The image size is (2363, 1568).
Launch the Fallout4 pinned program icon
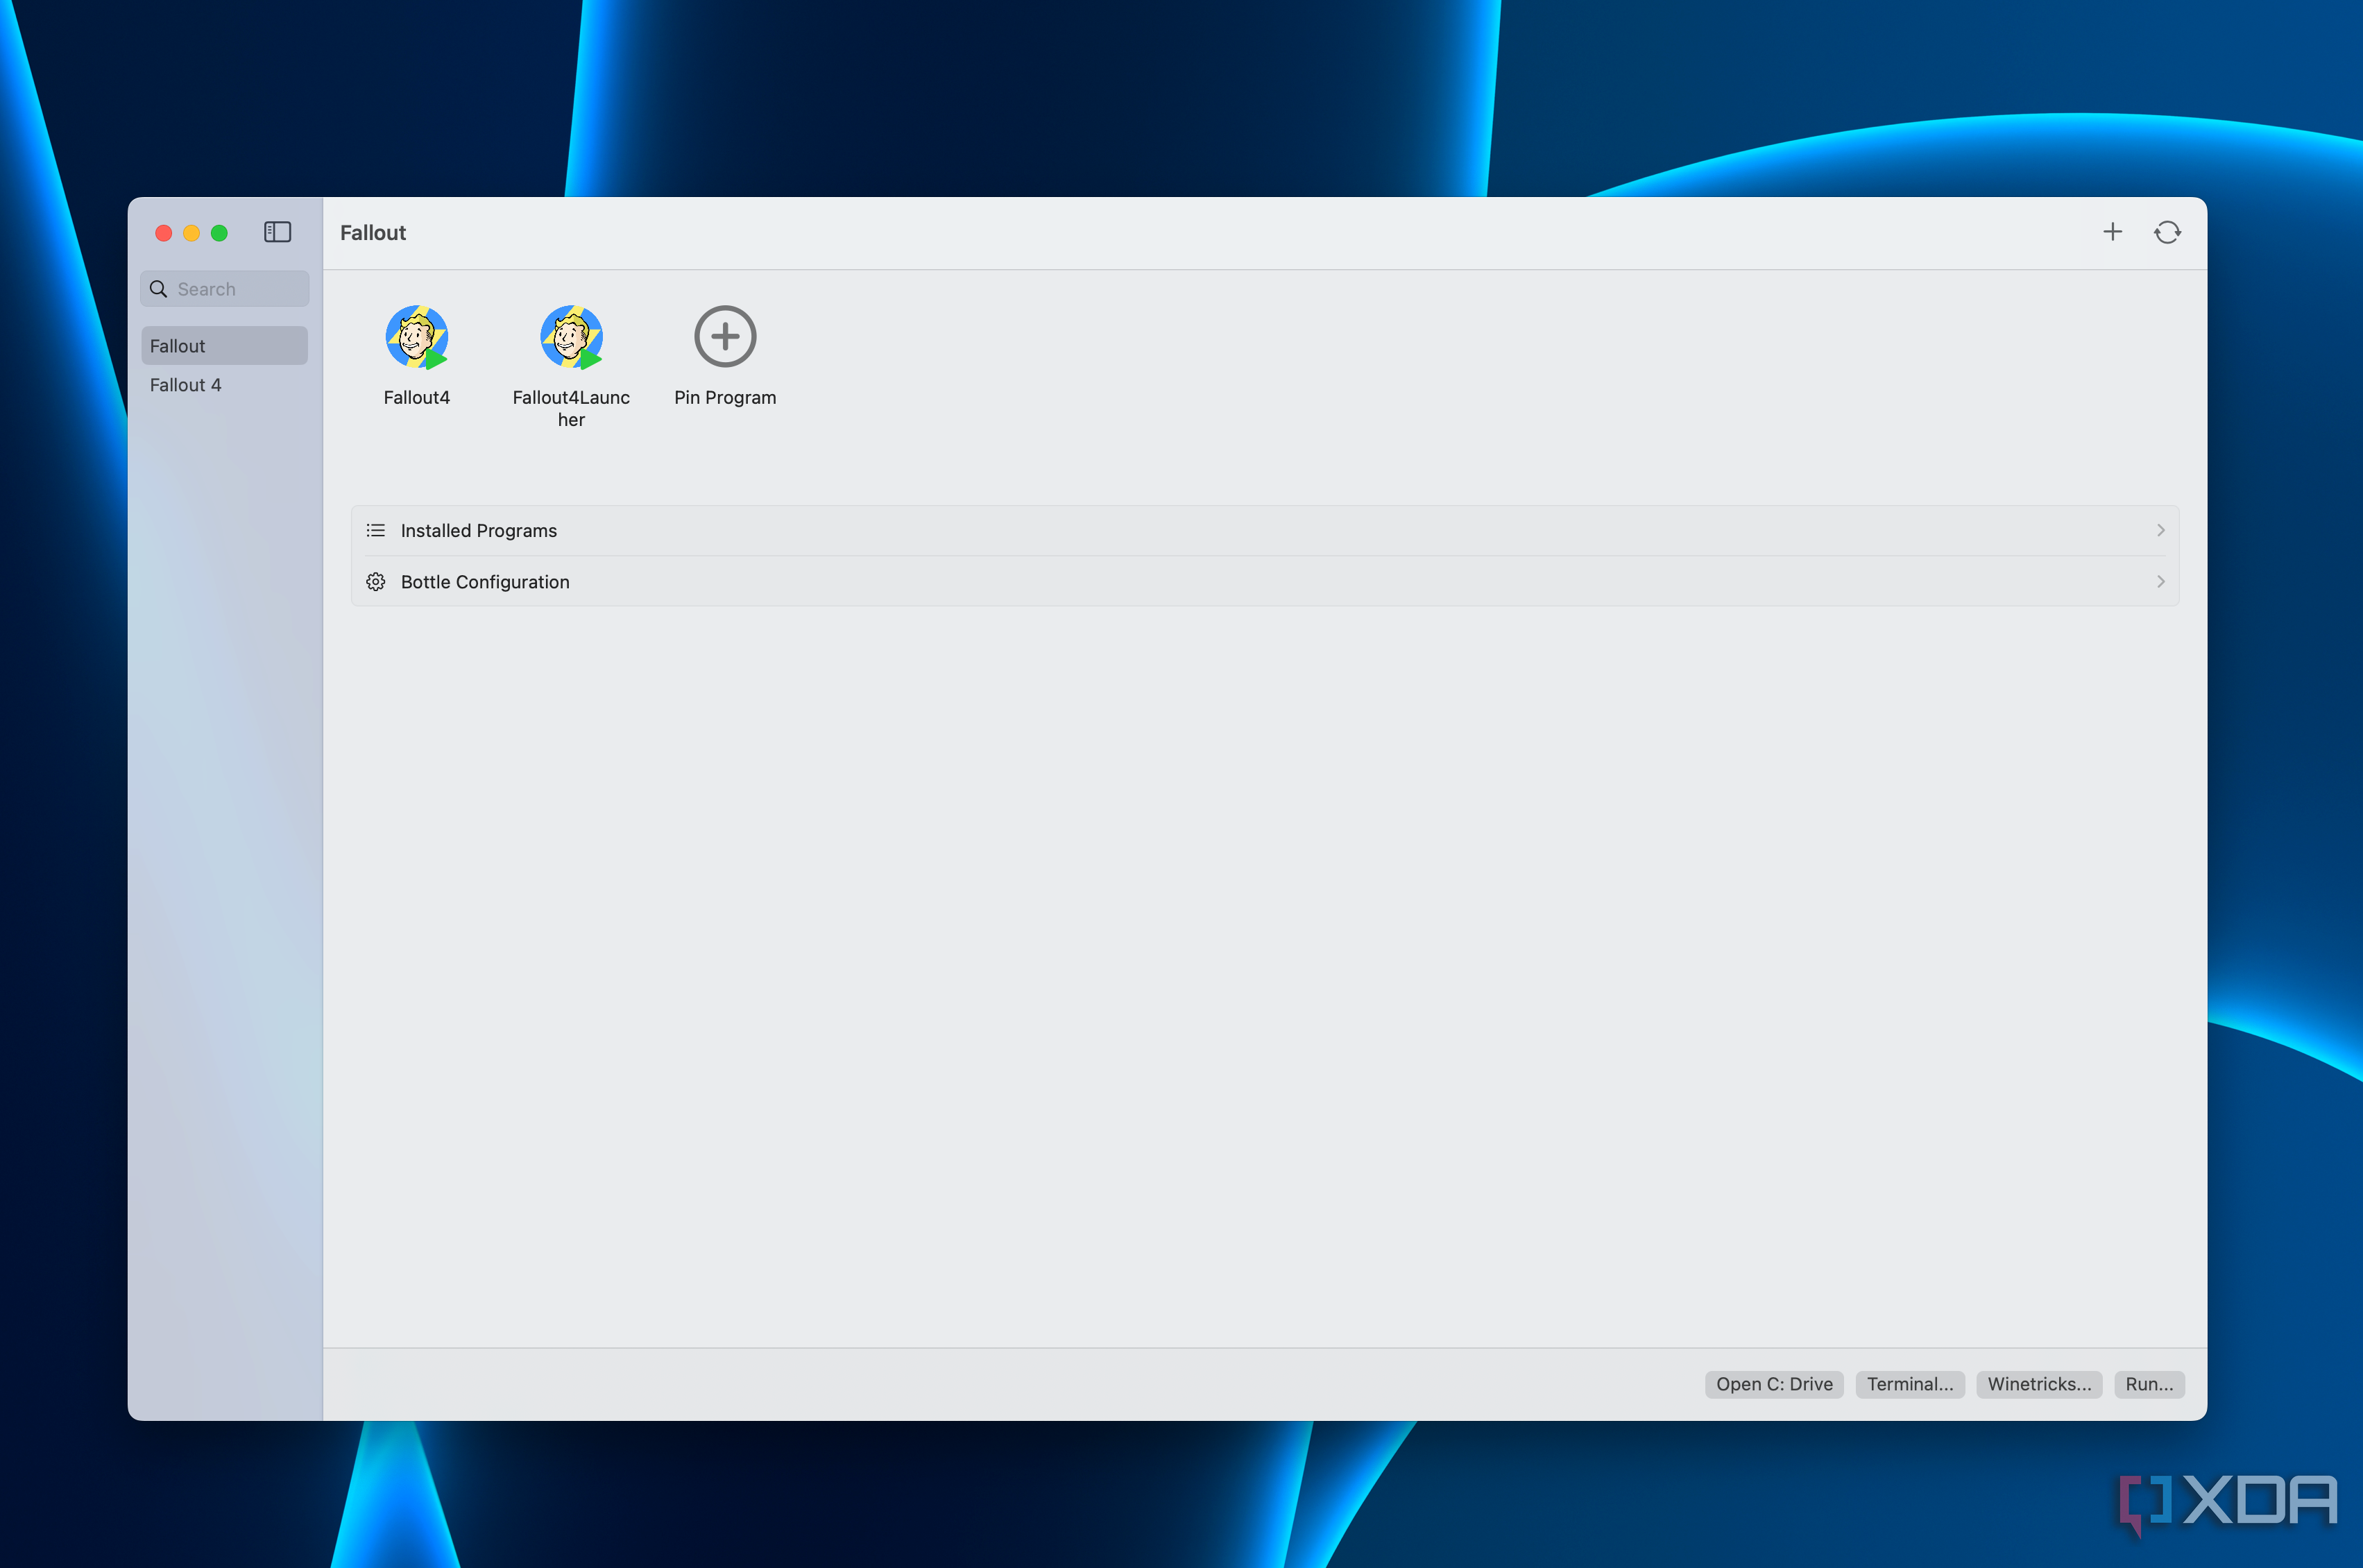[x=417, y=337]
